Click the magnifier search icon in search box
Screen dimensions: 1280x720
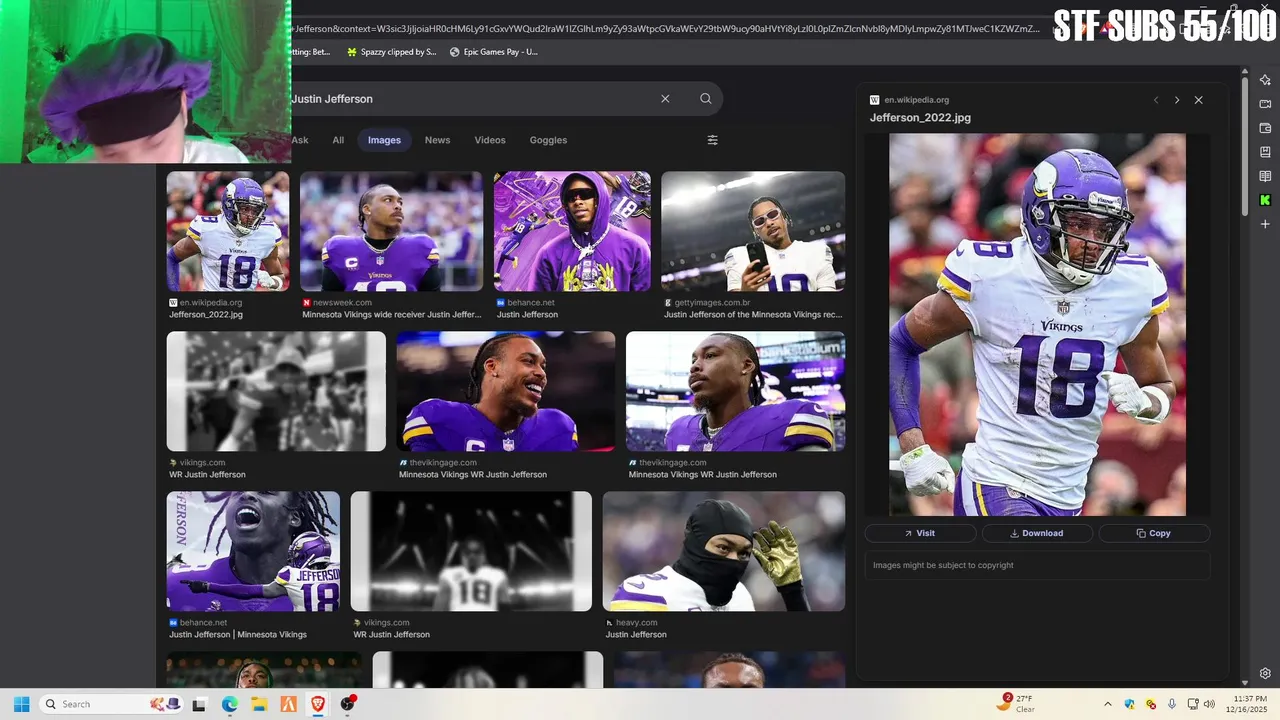coord(706,99)
